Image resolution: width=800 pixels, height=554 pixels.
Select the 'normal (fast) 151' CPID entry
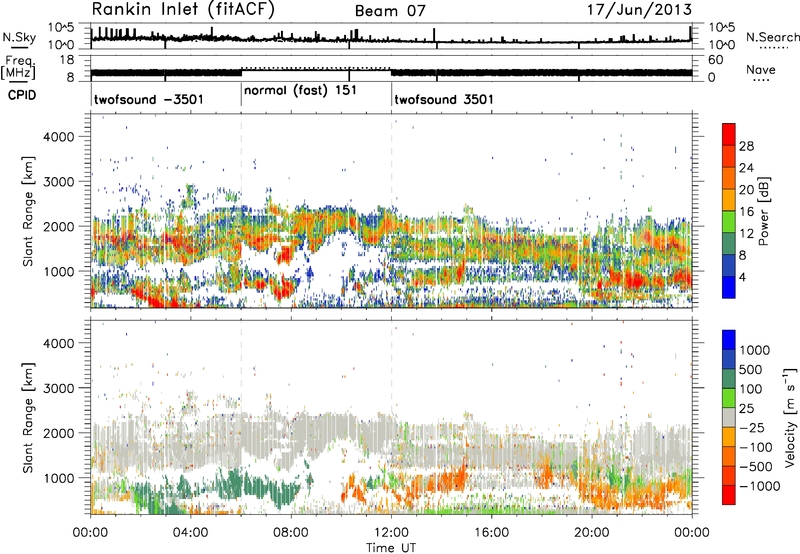tap(300, 91)
